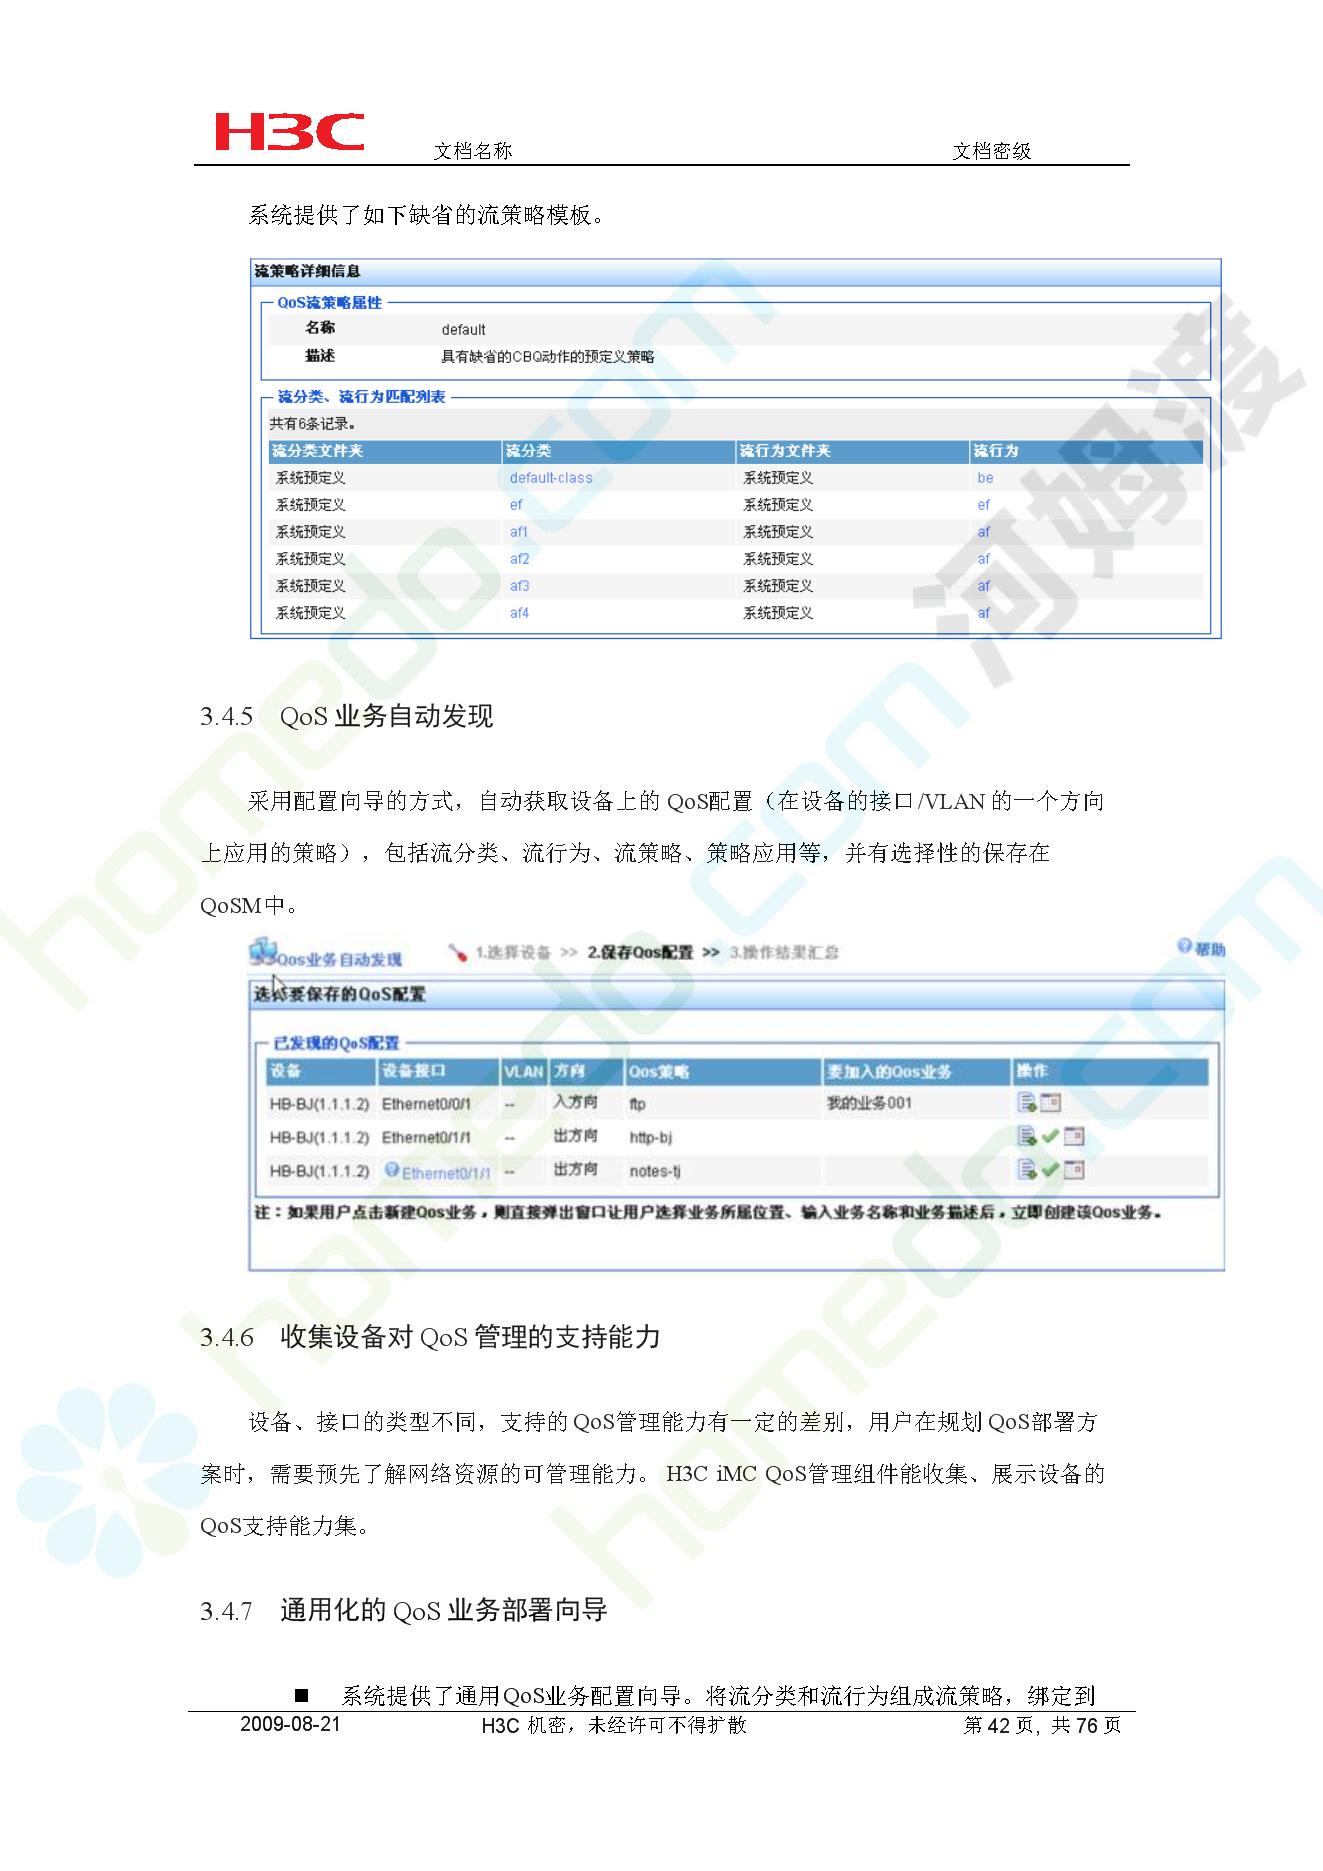Click the 帮助 help link

coord(1210,949)
